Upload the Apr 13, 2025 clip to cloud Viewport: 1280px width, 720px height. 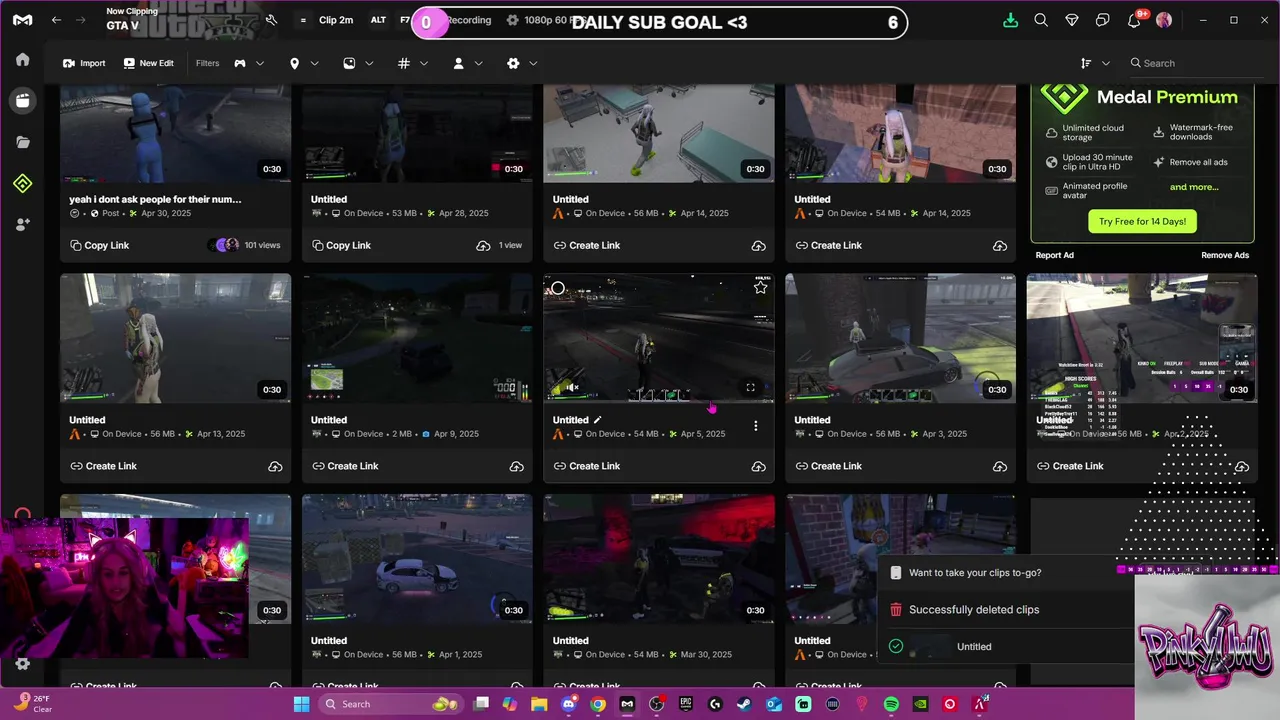coord(275,466)
